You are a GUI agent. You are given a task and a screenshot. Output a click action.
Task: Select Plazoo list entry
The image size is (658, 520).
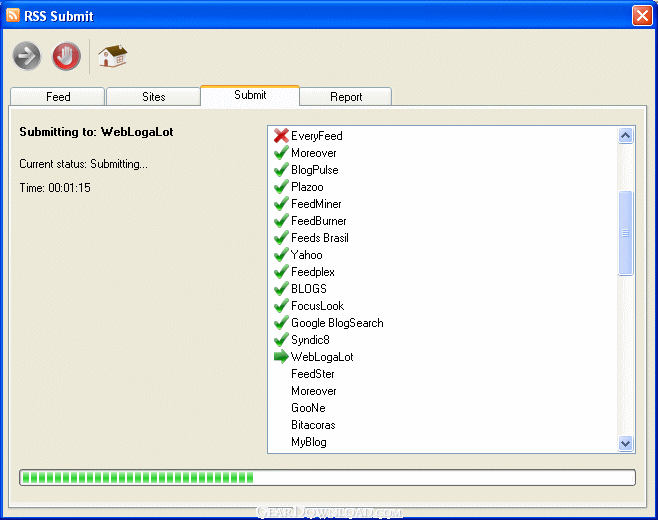point(307,187)
